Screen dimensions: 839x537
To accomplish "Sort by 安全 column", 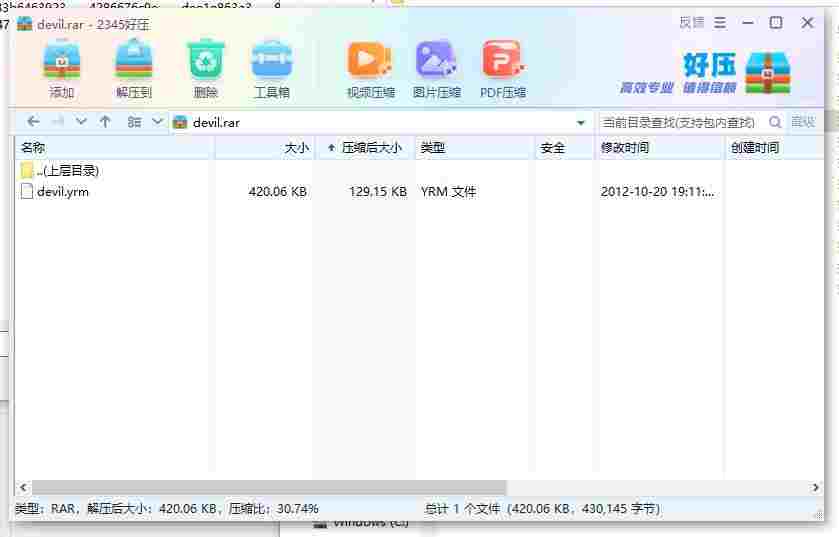I will click(x=565, y=148).
